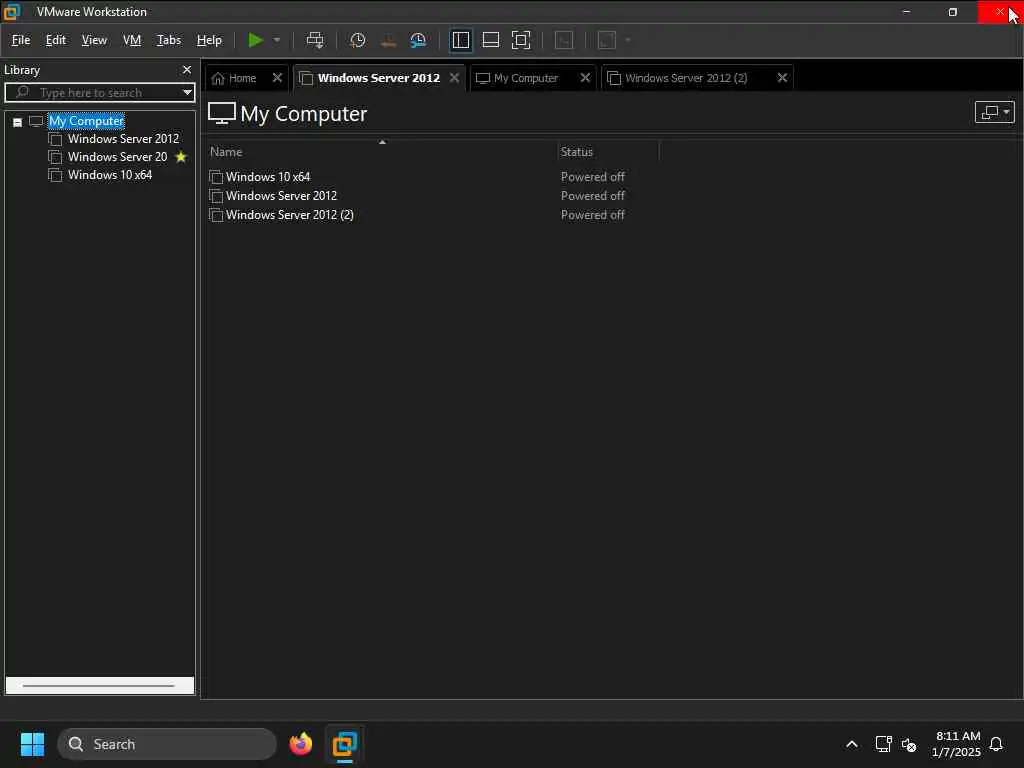1024x768 pixels.
Task: Open the Tabs menu
Action: point(168,40)
